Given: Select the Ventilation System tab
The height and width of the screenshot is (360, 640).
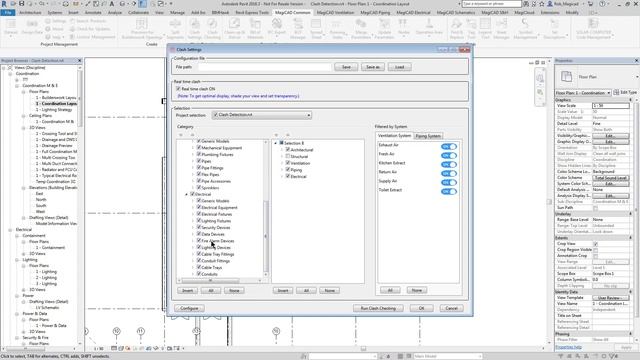Looking at the screenshot, I should pyautogui.click(x=394, y=136).
